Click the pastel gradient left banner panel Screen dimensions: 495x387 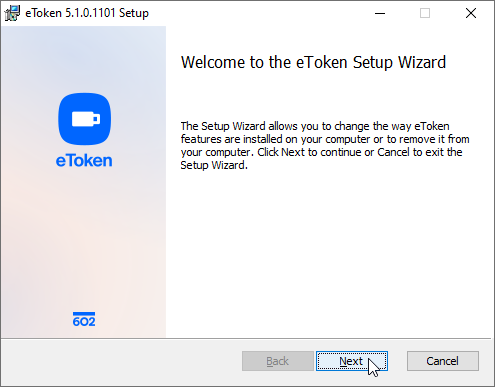click(83, 182)
